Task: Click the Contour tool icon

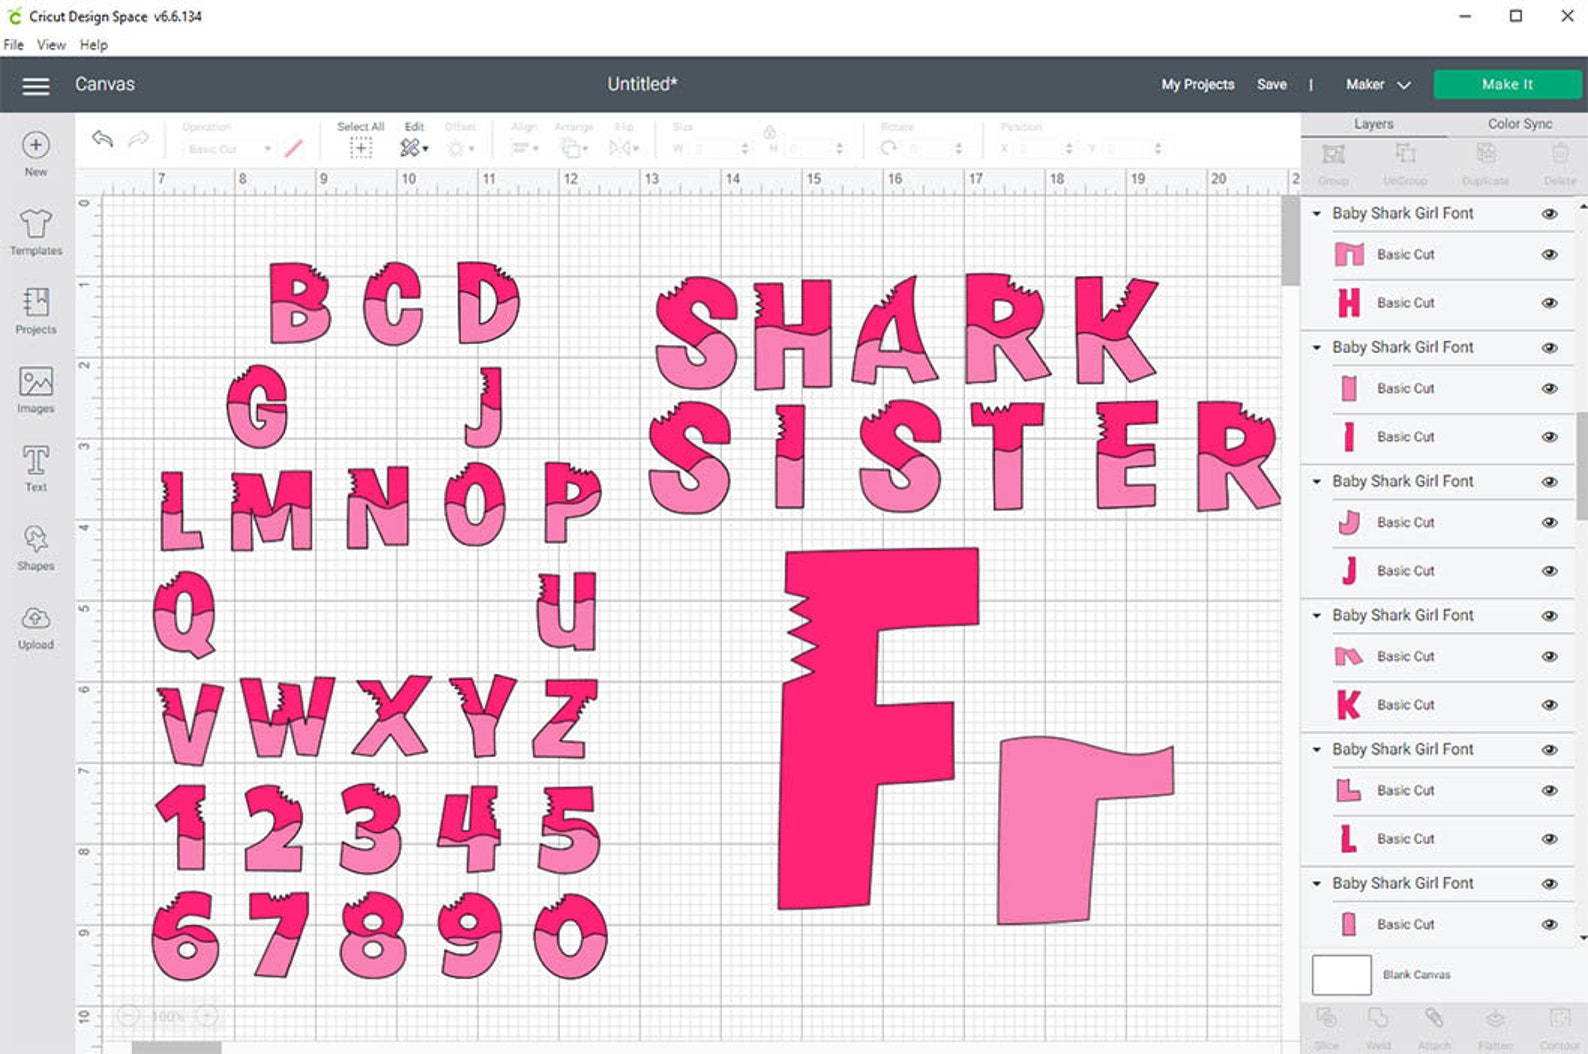Action: tap(1559, 1018)
